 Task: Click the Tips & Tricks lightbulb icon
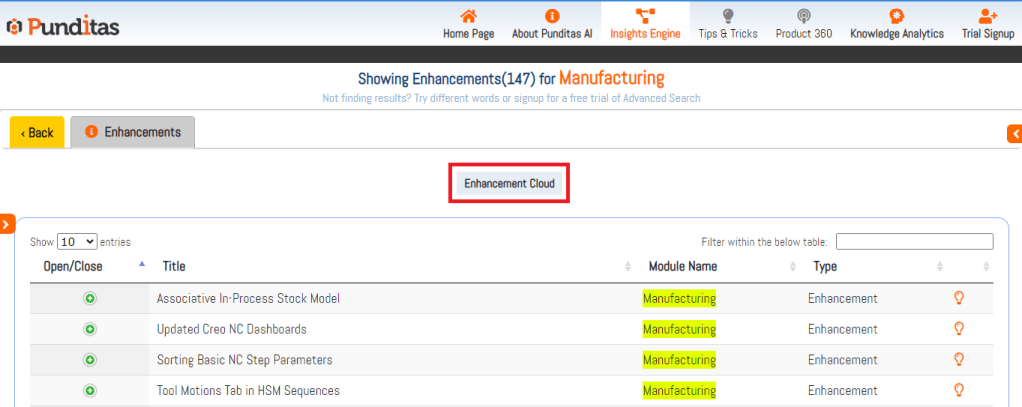728,16
